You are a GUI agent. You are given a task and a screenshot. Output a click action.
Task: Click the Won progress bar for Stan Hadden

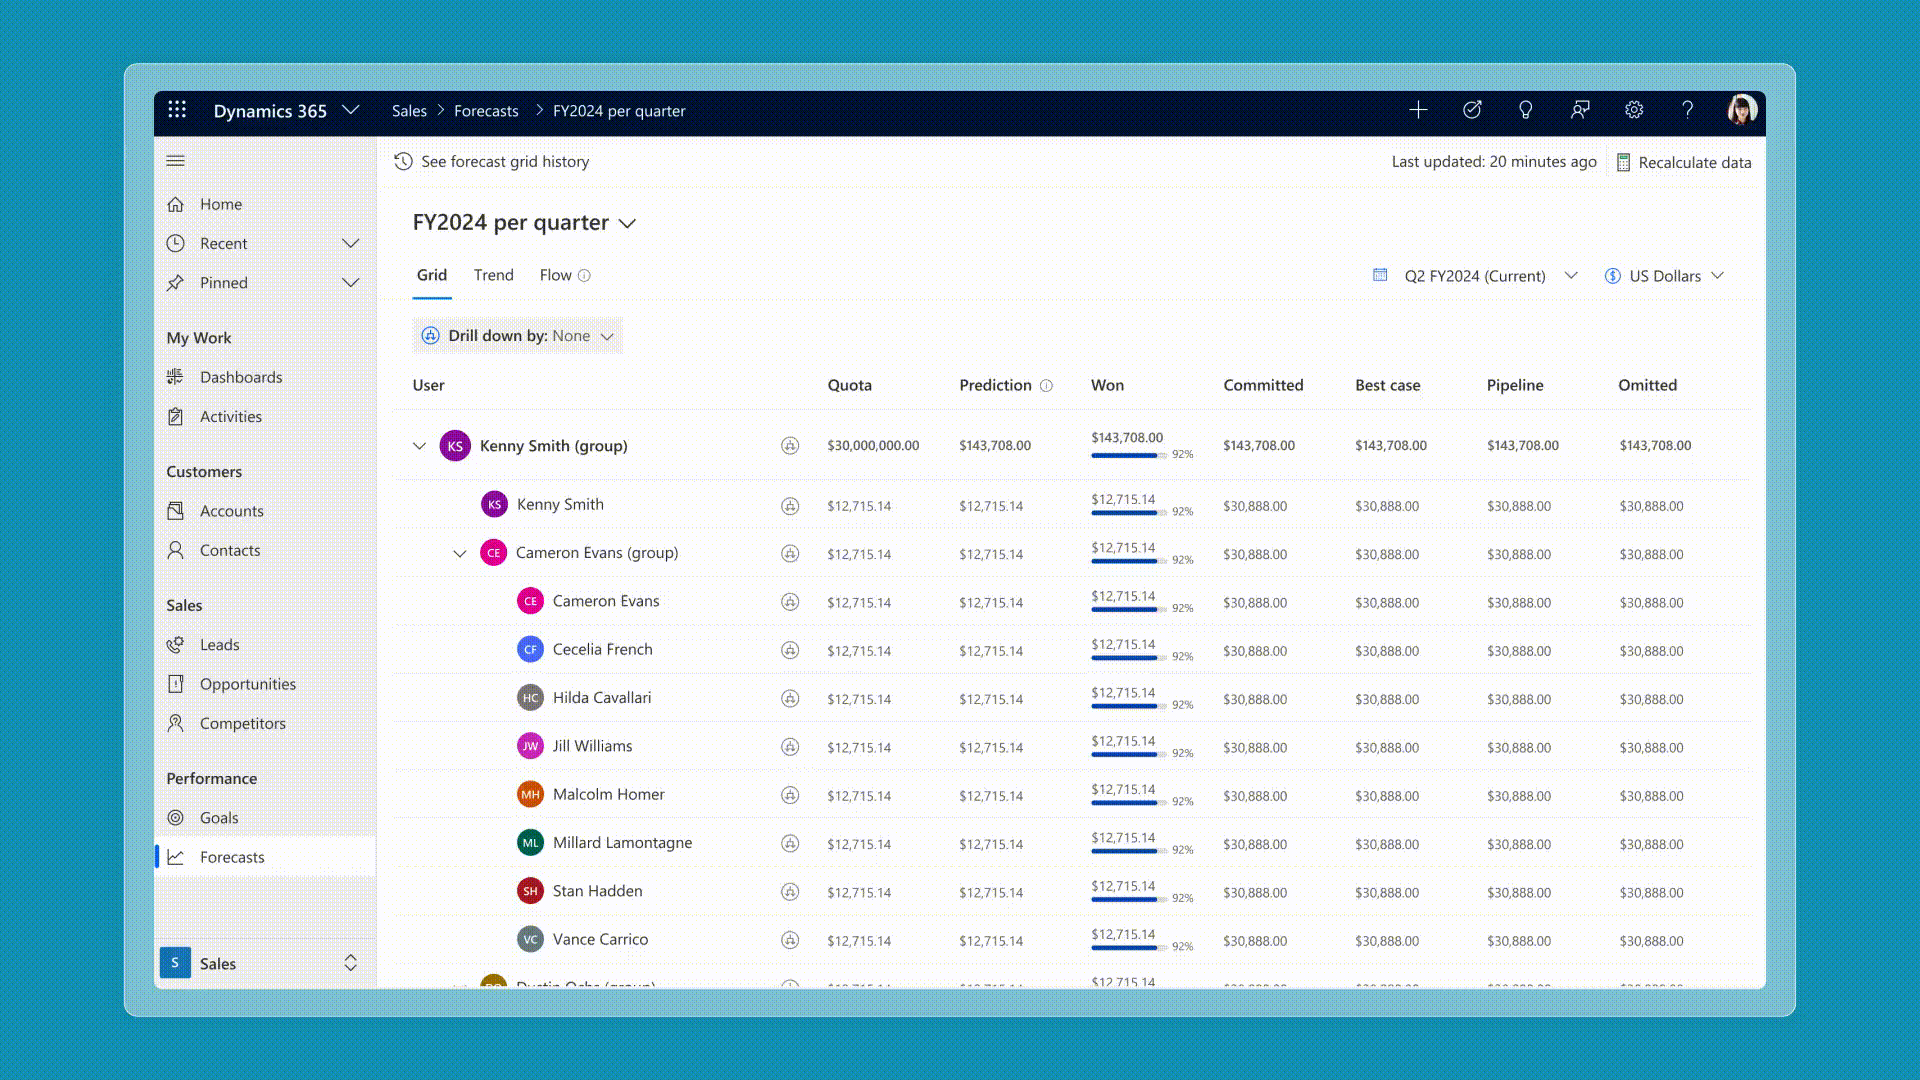coord(1124,899)
